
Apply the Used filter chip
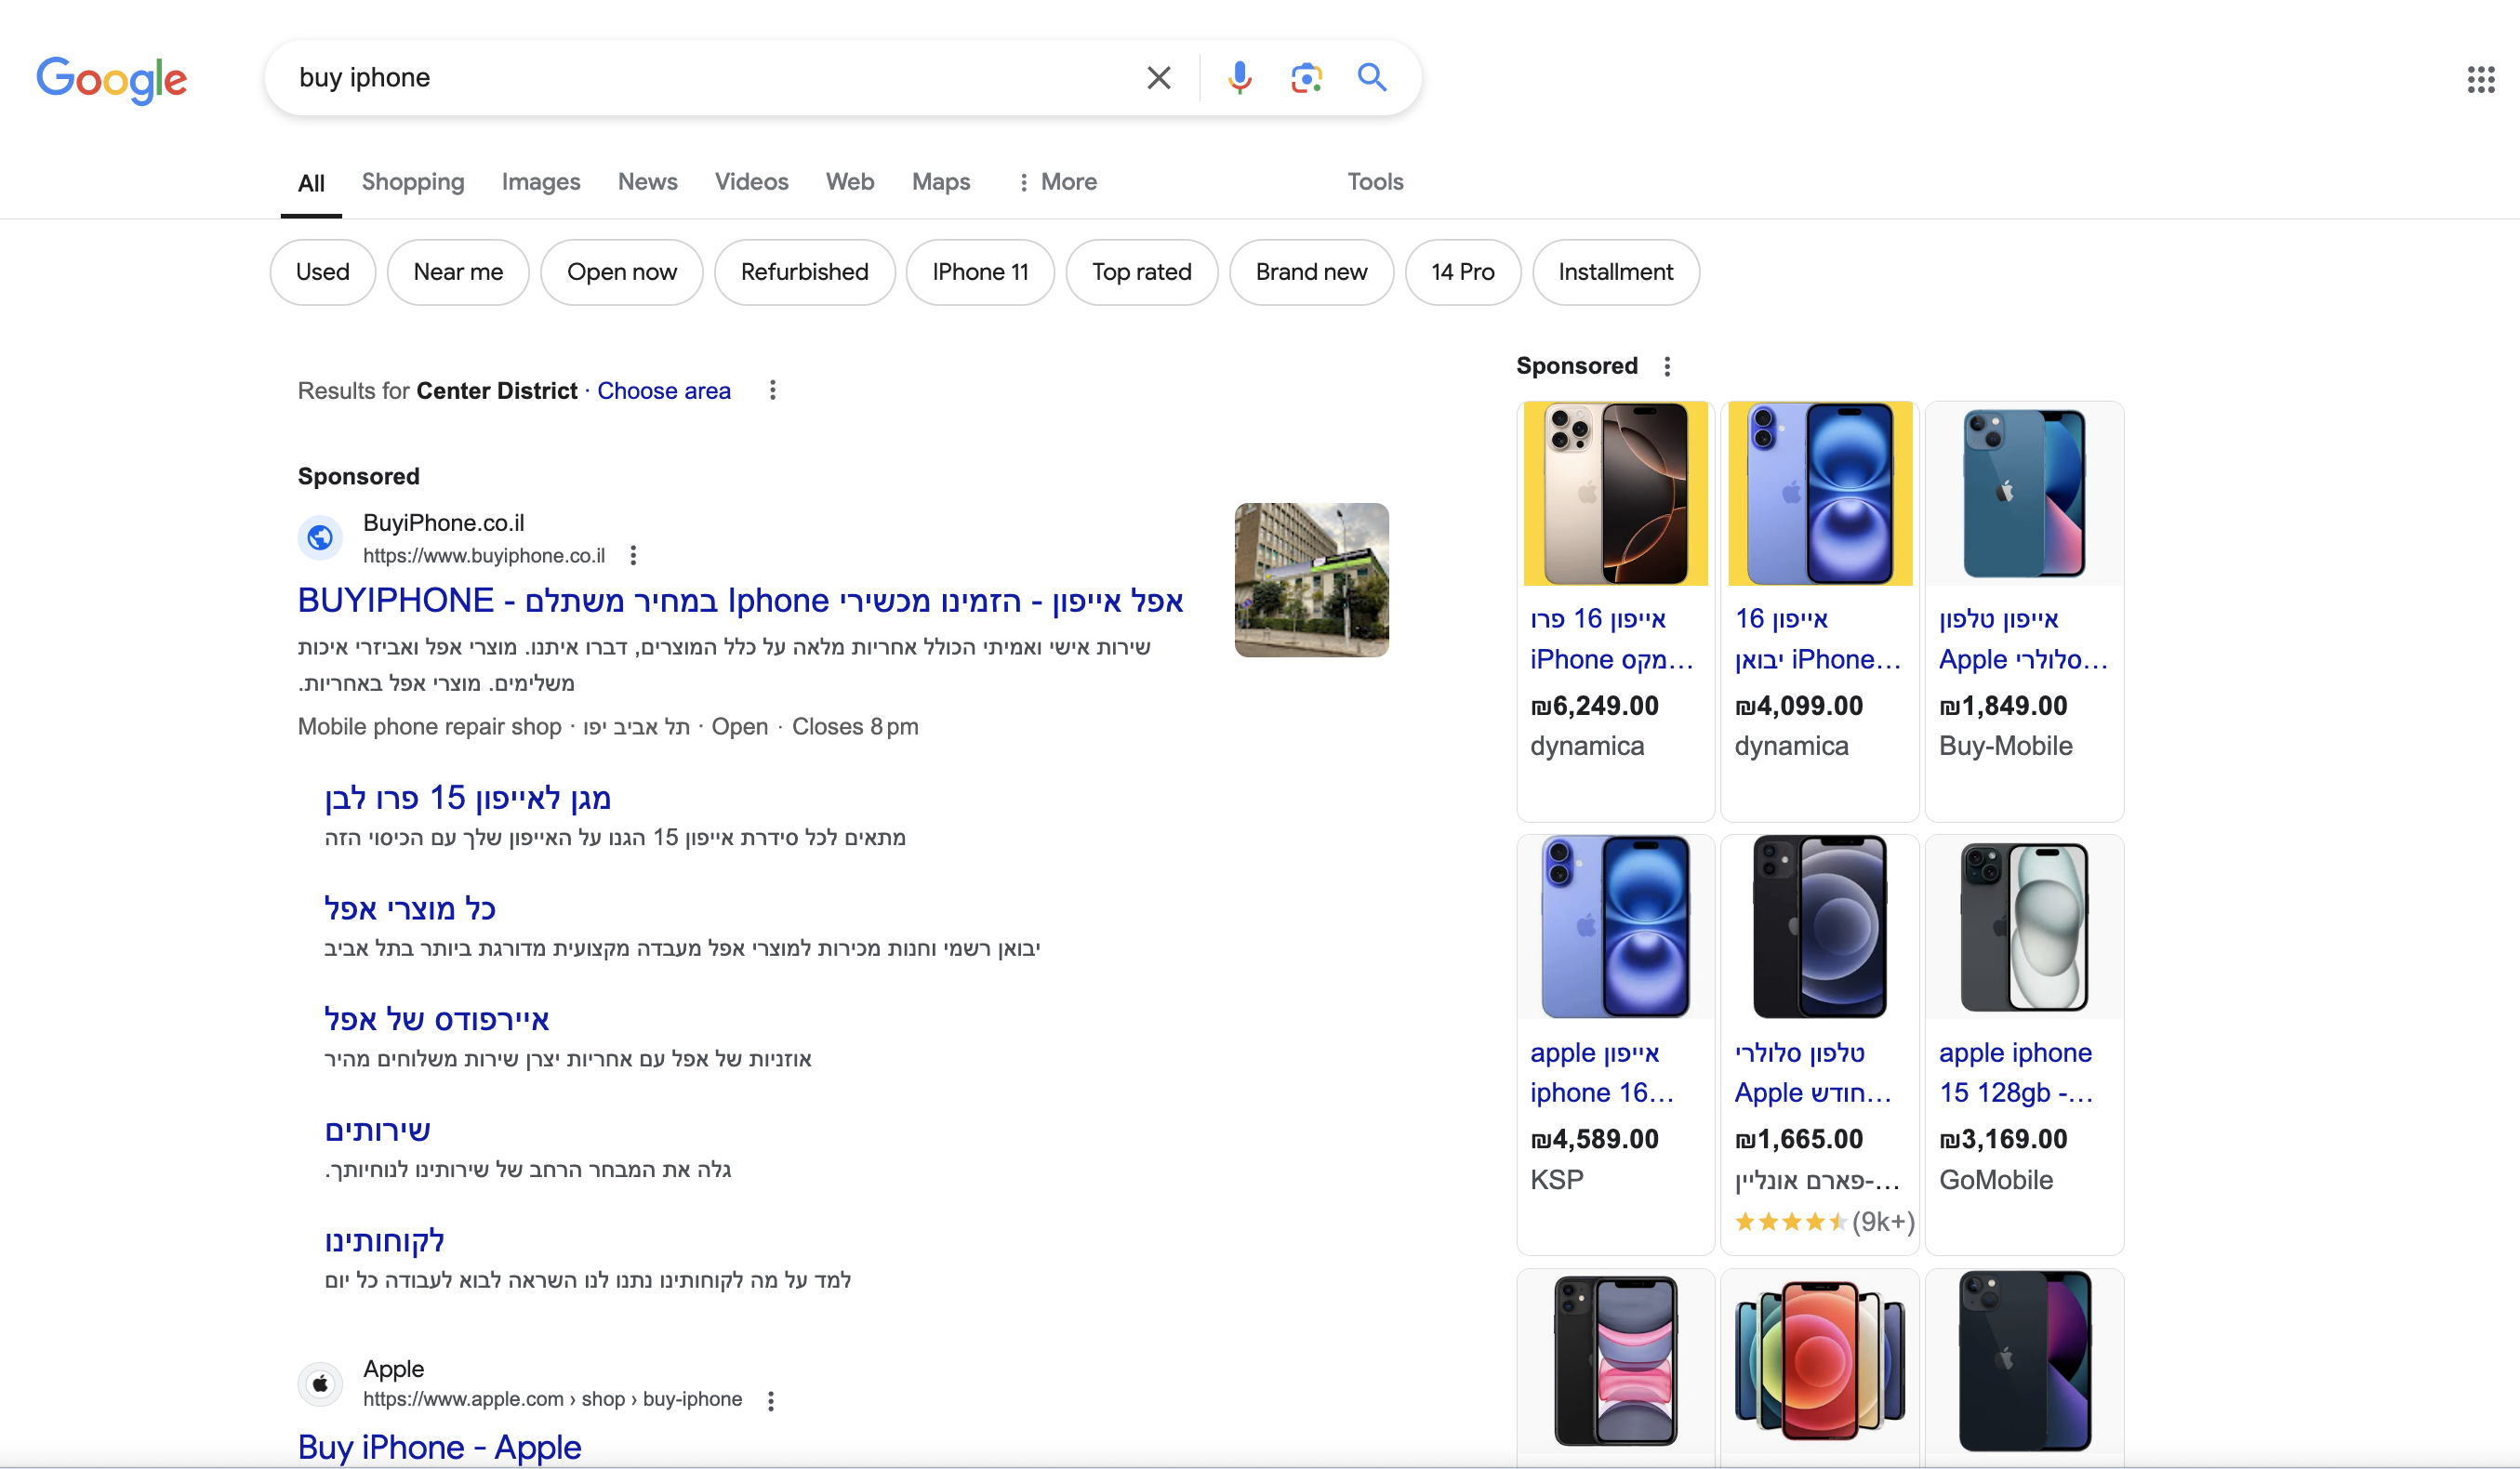[323, 272]
